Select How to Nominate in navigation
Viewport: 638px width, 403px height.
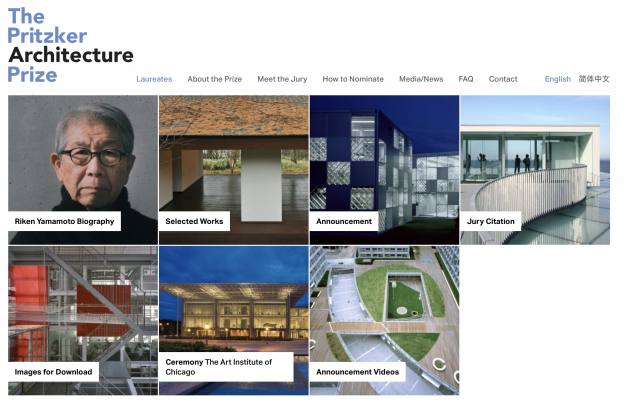pos(353,79)
